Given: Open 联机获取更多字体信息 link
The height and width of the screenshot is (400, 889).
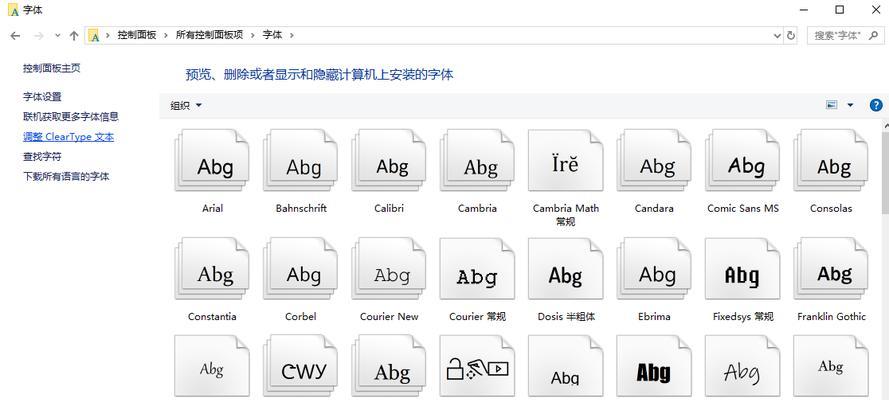Looking at the screenshot, I should (x=71, y=117).
